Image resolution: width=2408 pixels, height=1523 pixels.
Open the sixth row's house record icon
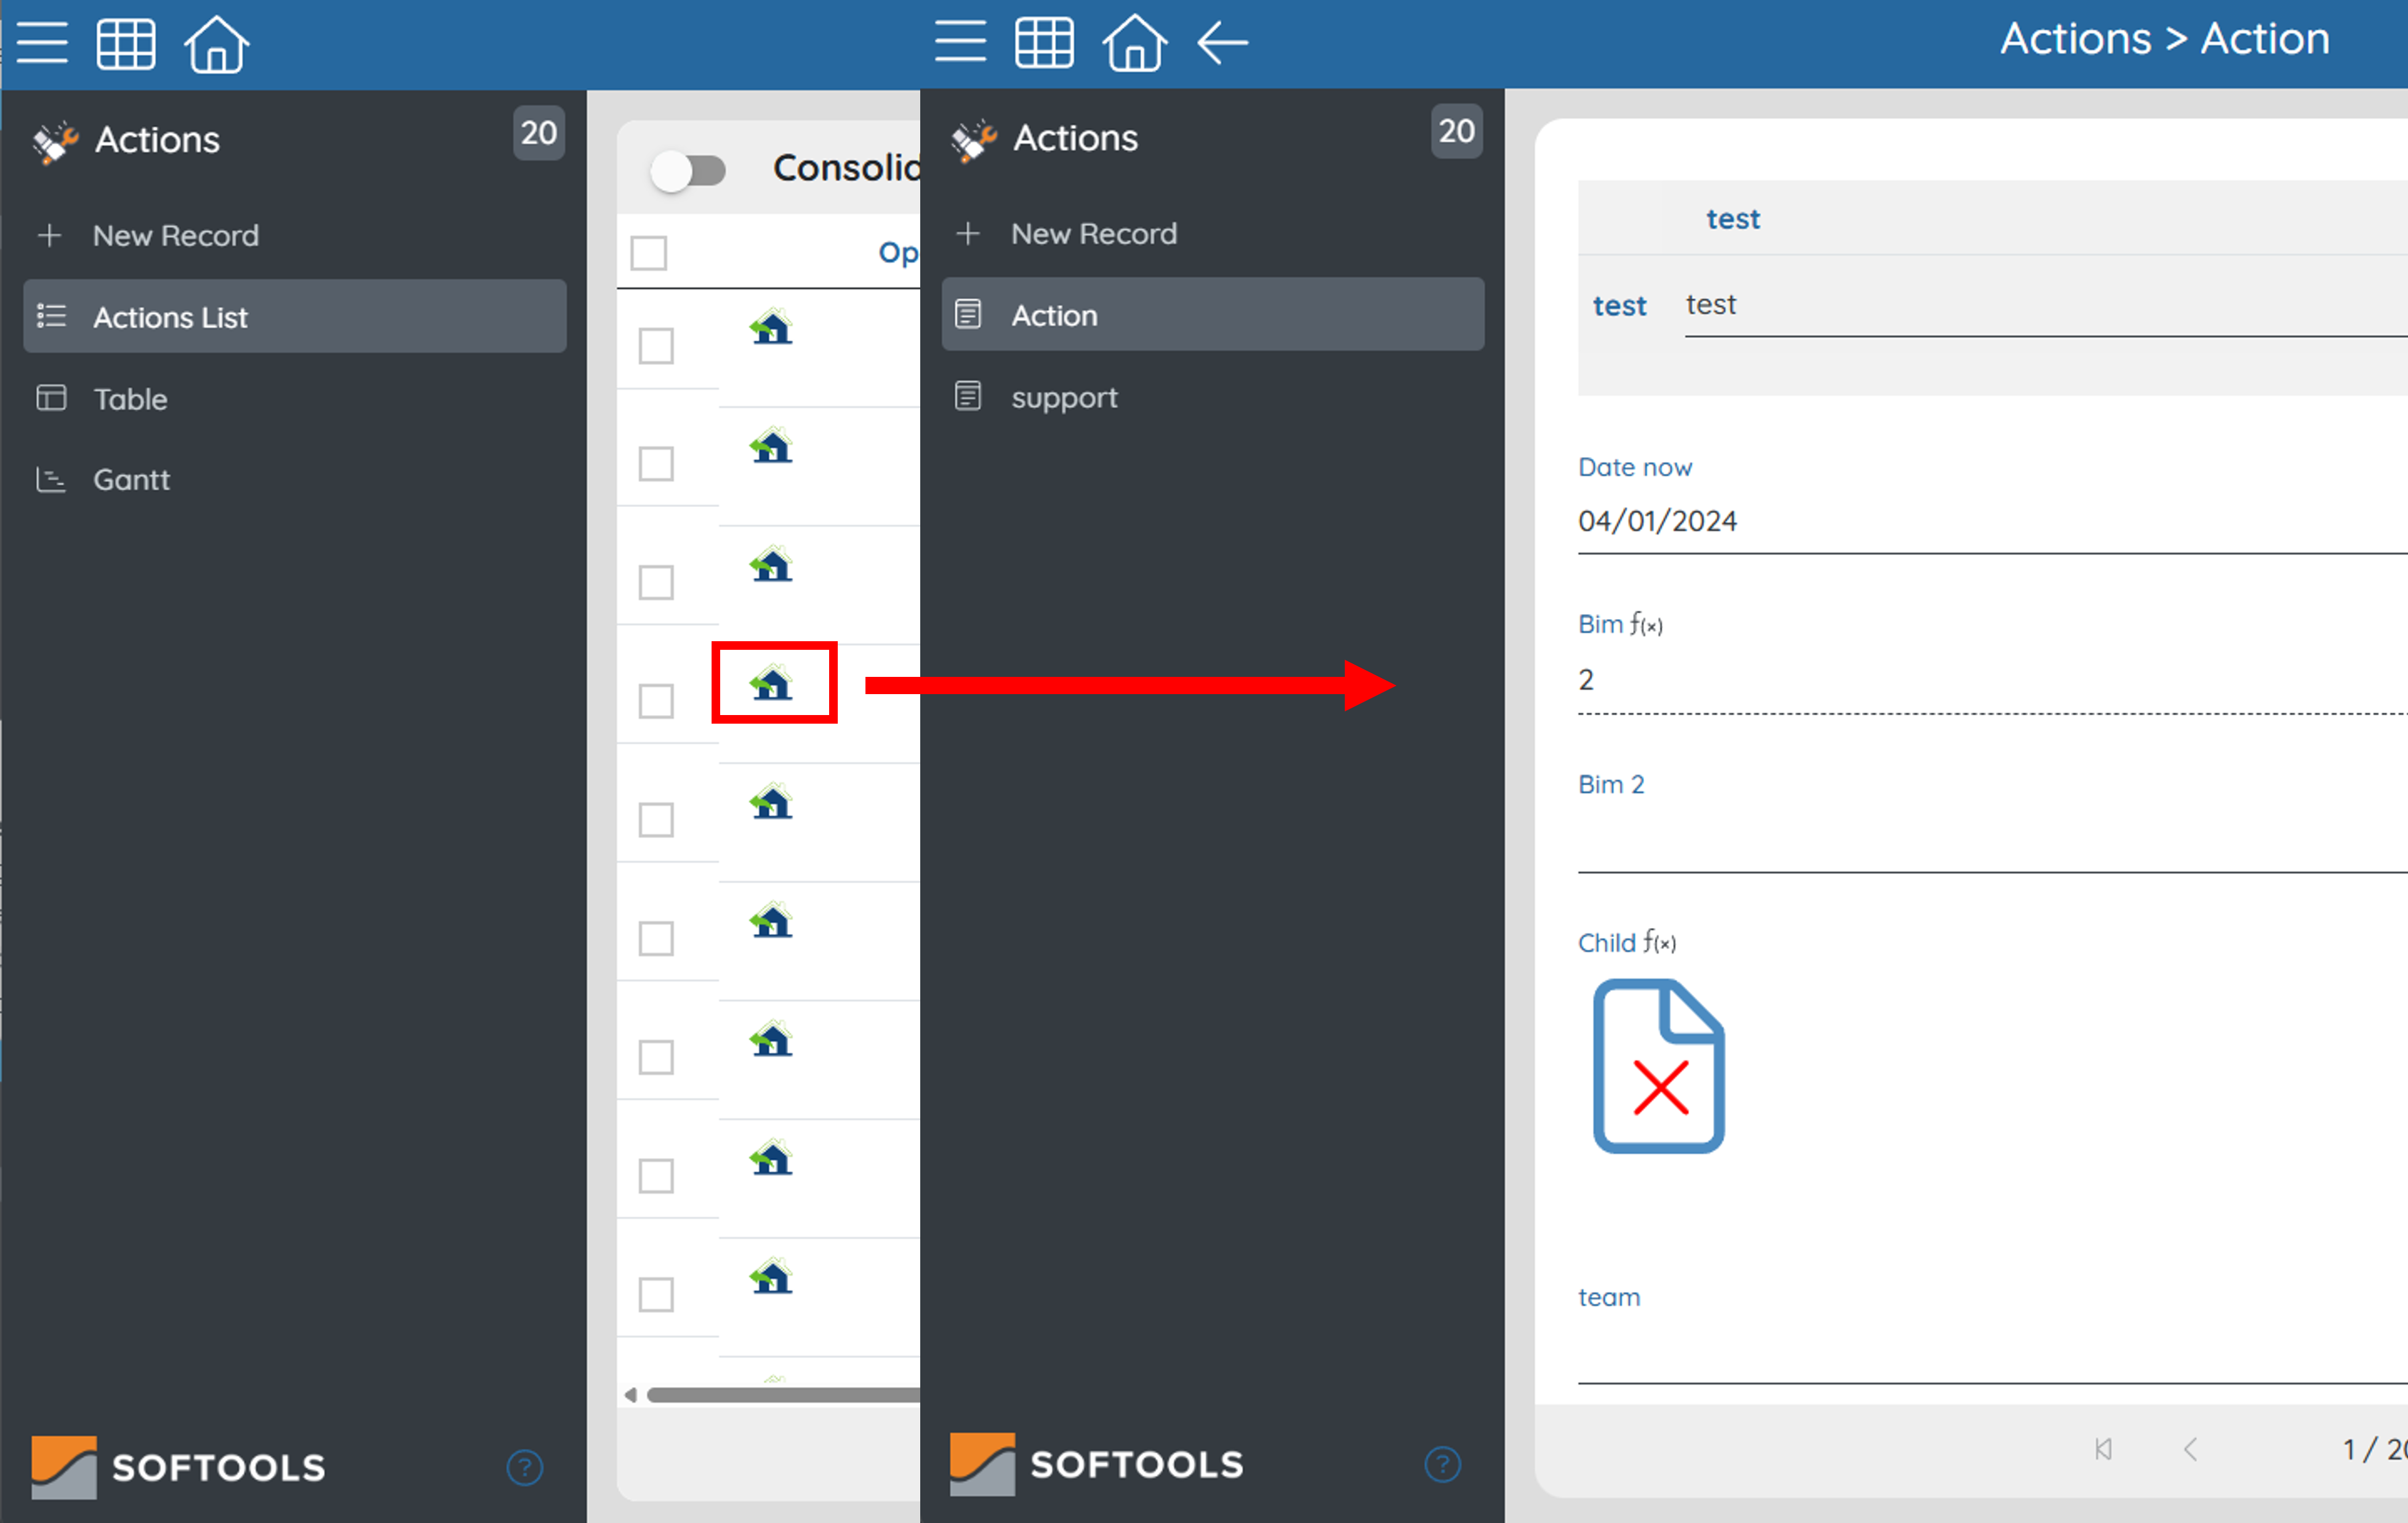click(x=772, y=921)
